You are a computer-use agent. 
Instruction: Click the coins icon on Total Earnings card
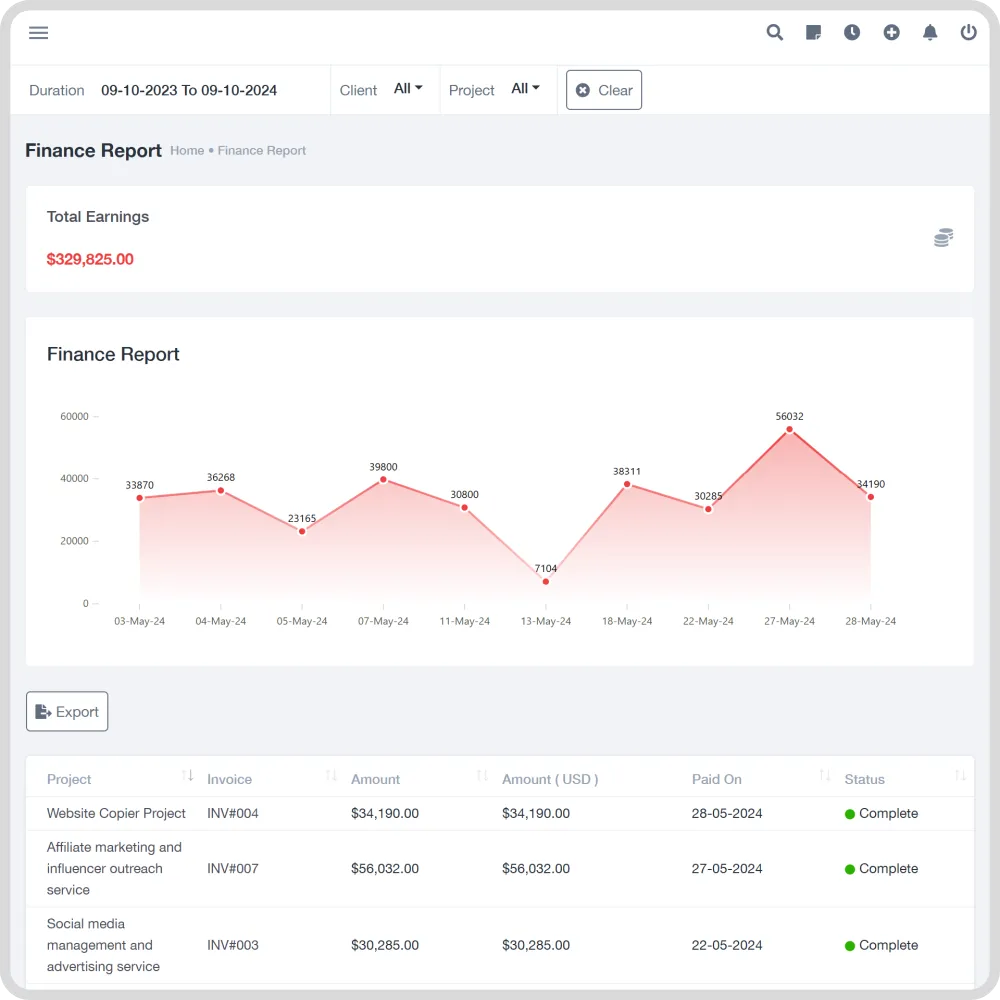coord(942,237)
